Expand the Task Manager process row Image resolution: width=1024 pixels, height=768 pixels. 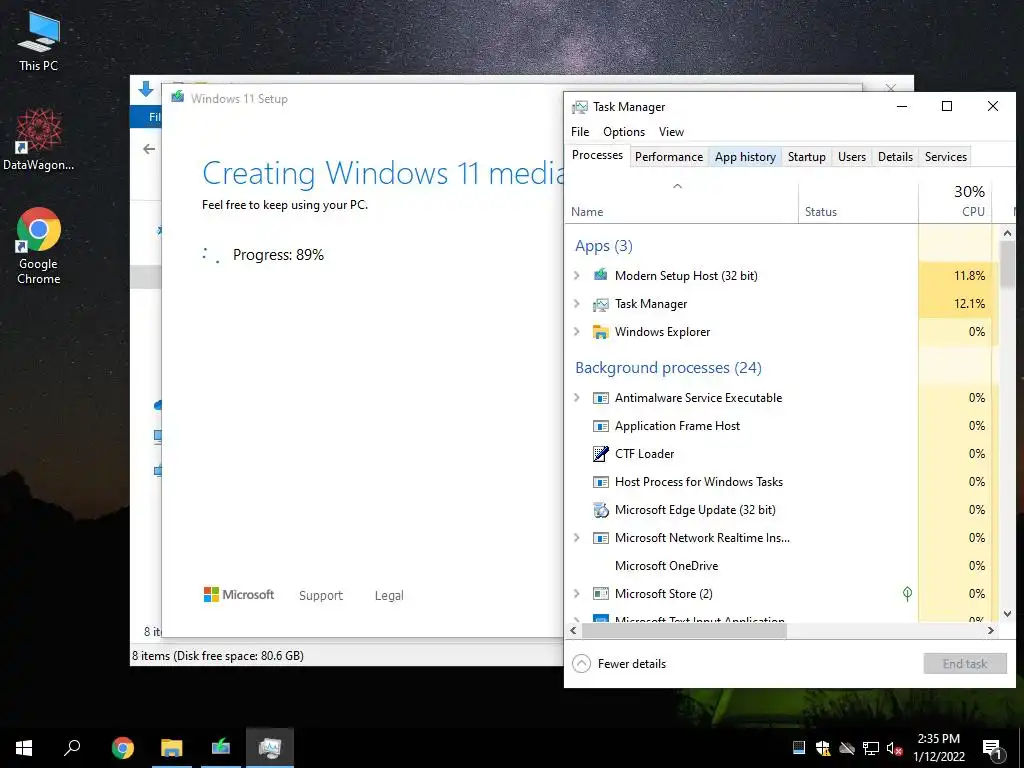[x=577, y=304]
